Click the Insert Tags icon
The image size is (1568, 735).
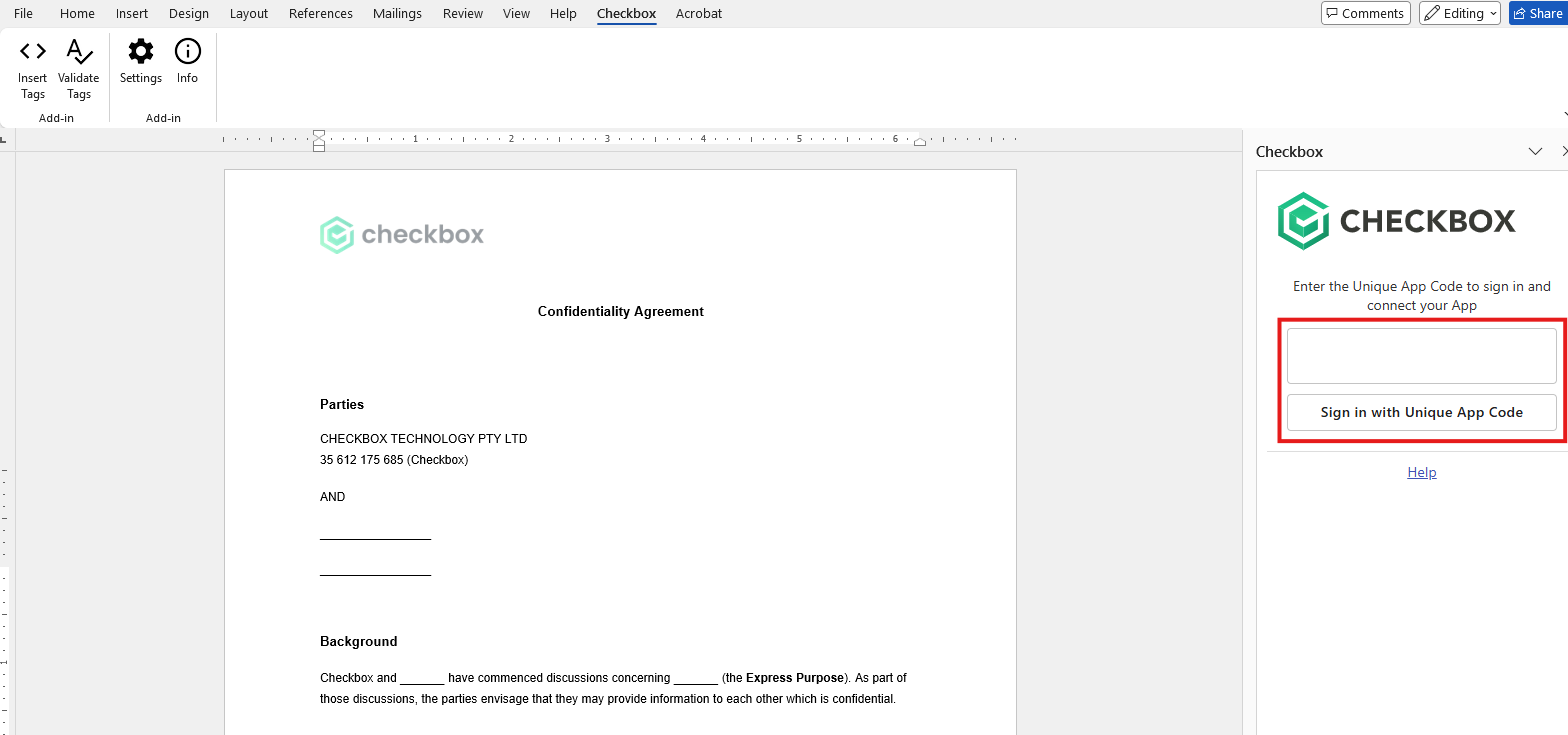click(33, 50)
